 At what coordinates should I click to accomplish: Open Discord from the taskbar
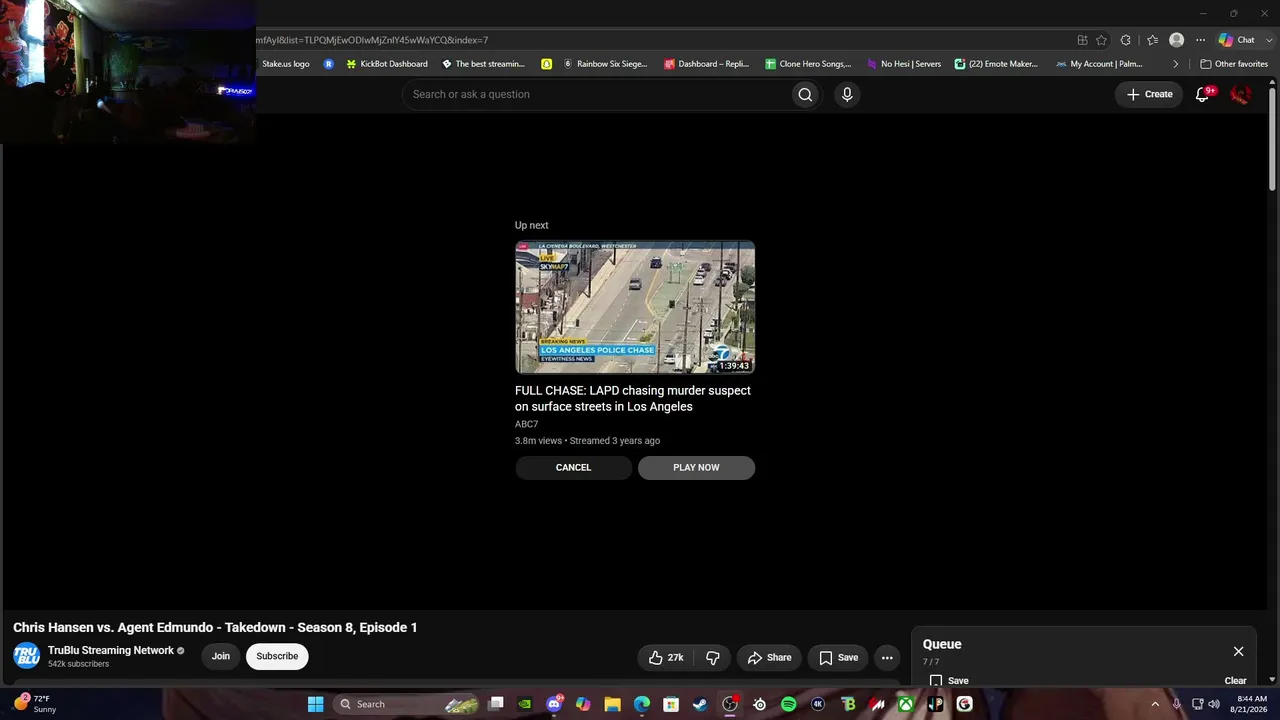[554, 704]
